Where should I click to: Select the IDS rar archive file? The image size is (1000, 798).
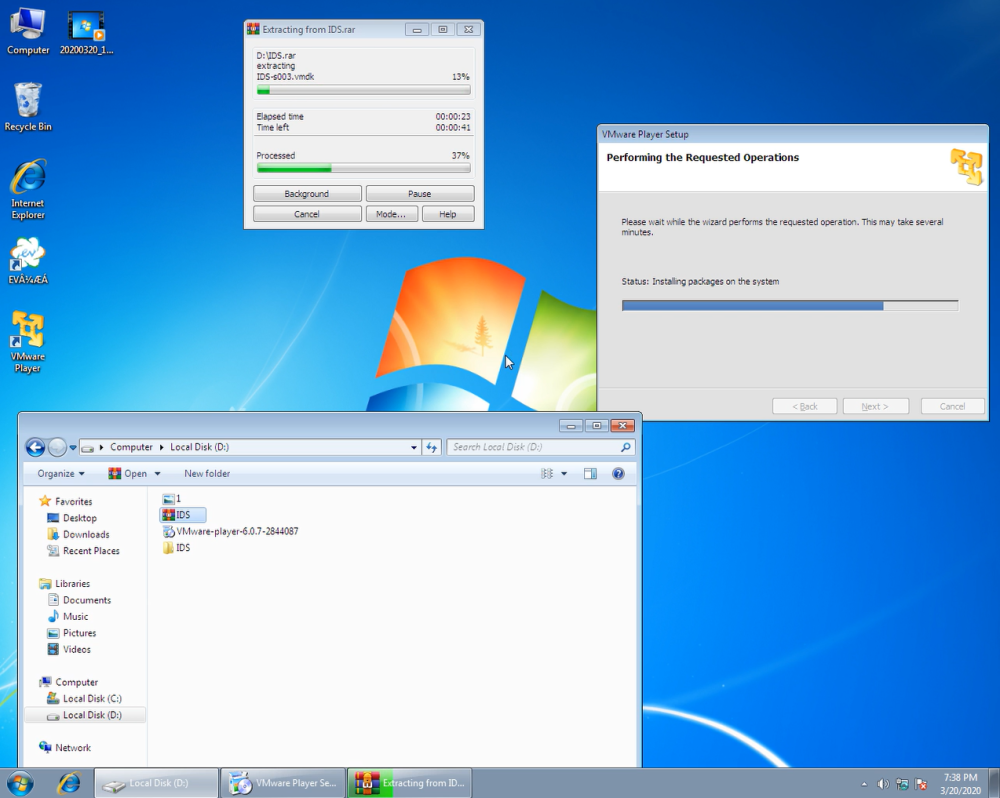tap(183, 515)
